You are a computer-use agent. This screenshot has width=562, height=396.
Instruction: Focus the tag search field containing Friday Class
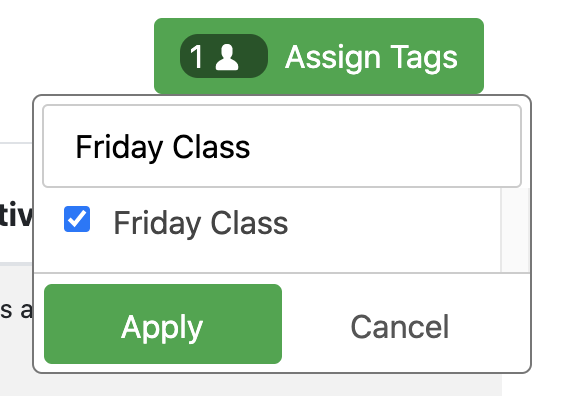(x=282, y=146)
